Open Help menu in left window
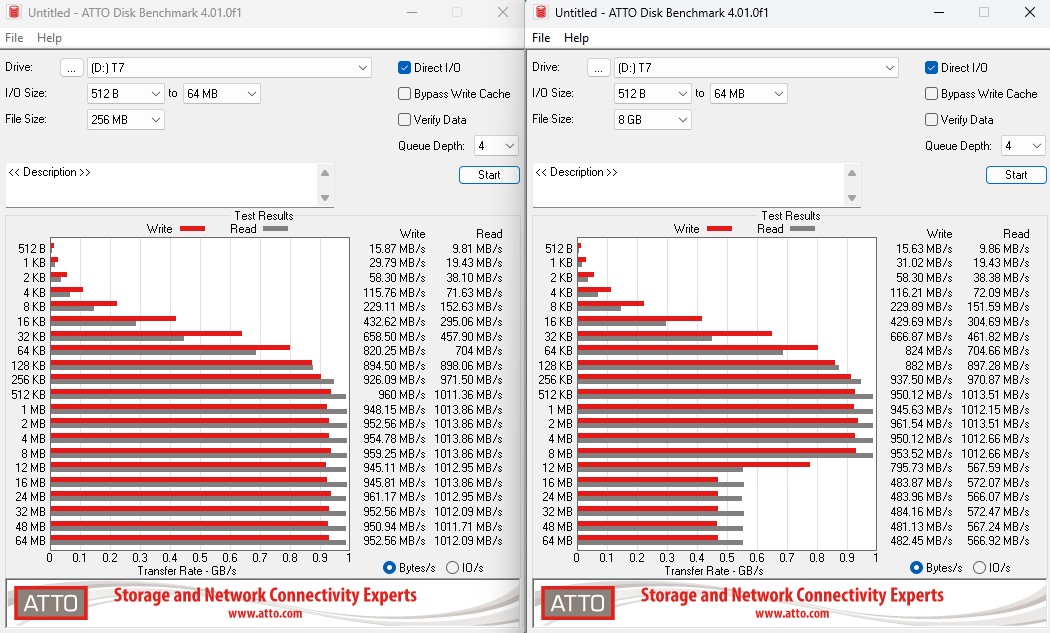 click(x=49, y=38)
